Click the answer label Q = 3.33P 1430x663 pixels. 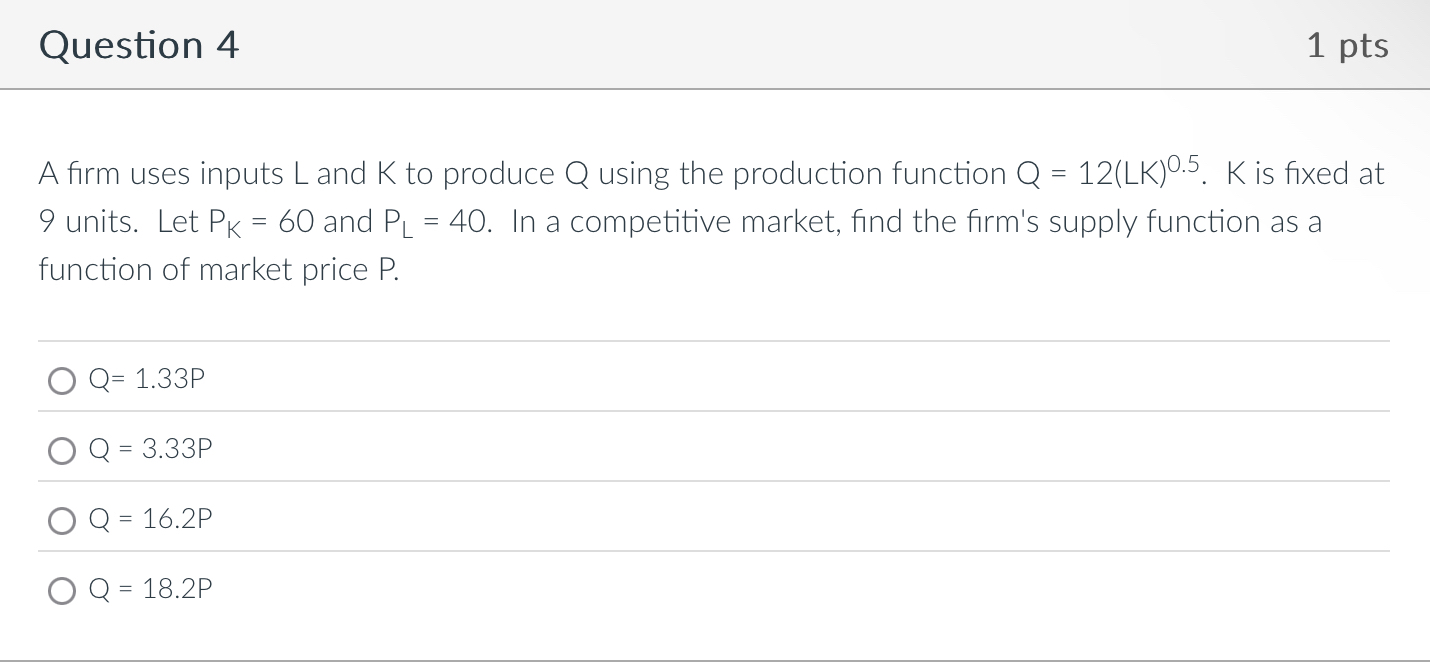[150, 449]
